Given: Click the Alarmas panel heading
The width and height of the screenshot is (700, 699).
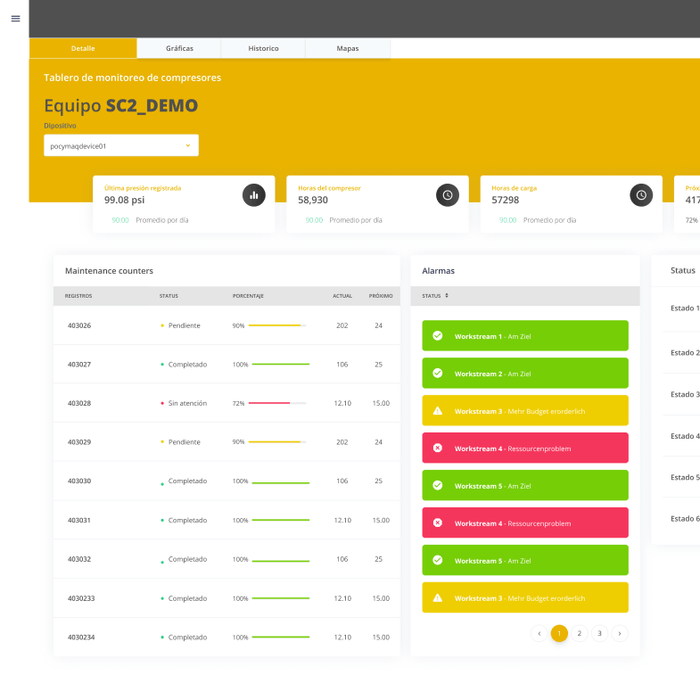Looking at the screenshot, I should click(438, 270).
